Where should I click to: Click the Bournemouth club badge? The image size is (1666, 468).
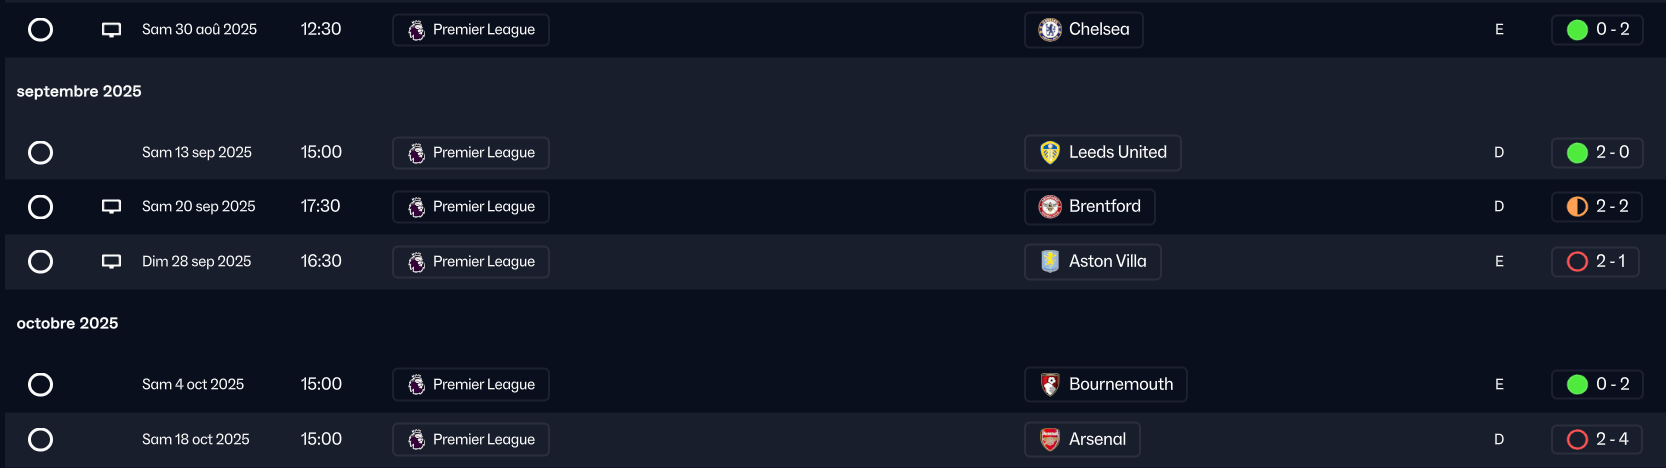point(1049,384)
